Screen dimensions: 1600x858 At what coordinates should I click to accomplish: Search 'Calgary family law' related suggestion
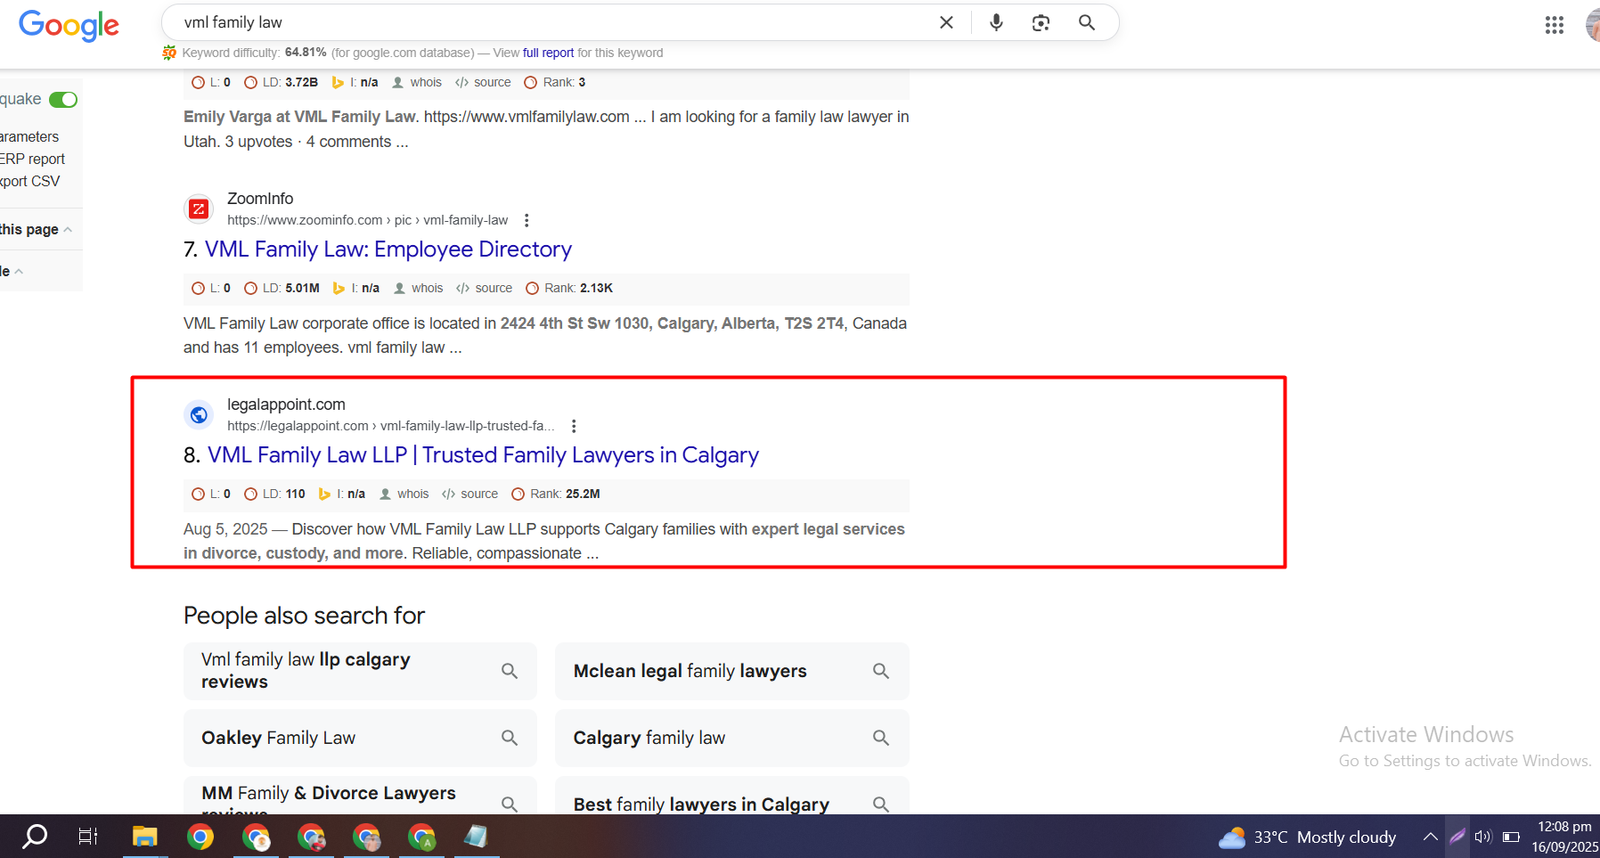731,738
